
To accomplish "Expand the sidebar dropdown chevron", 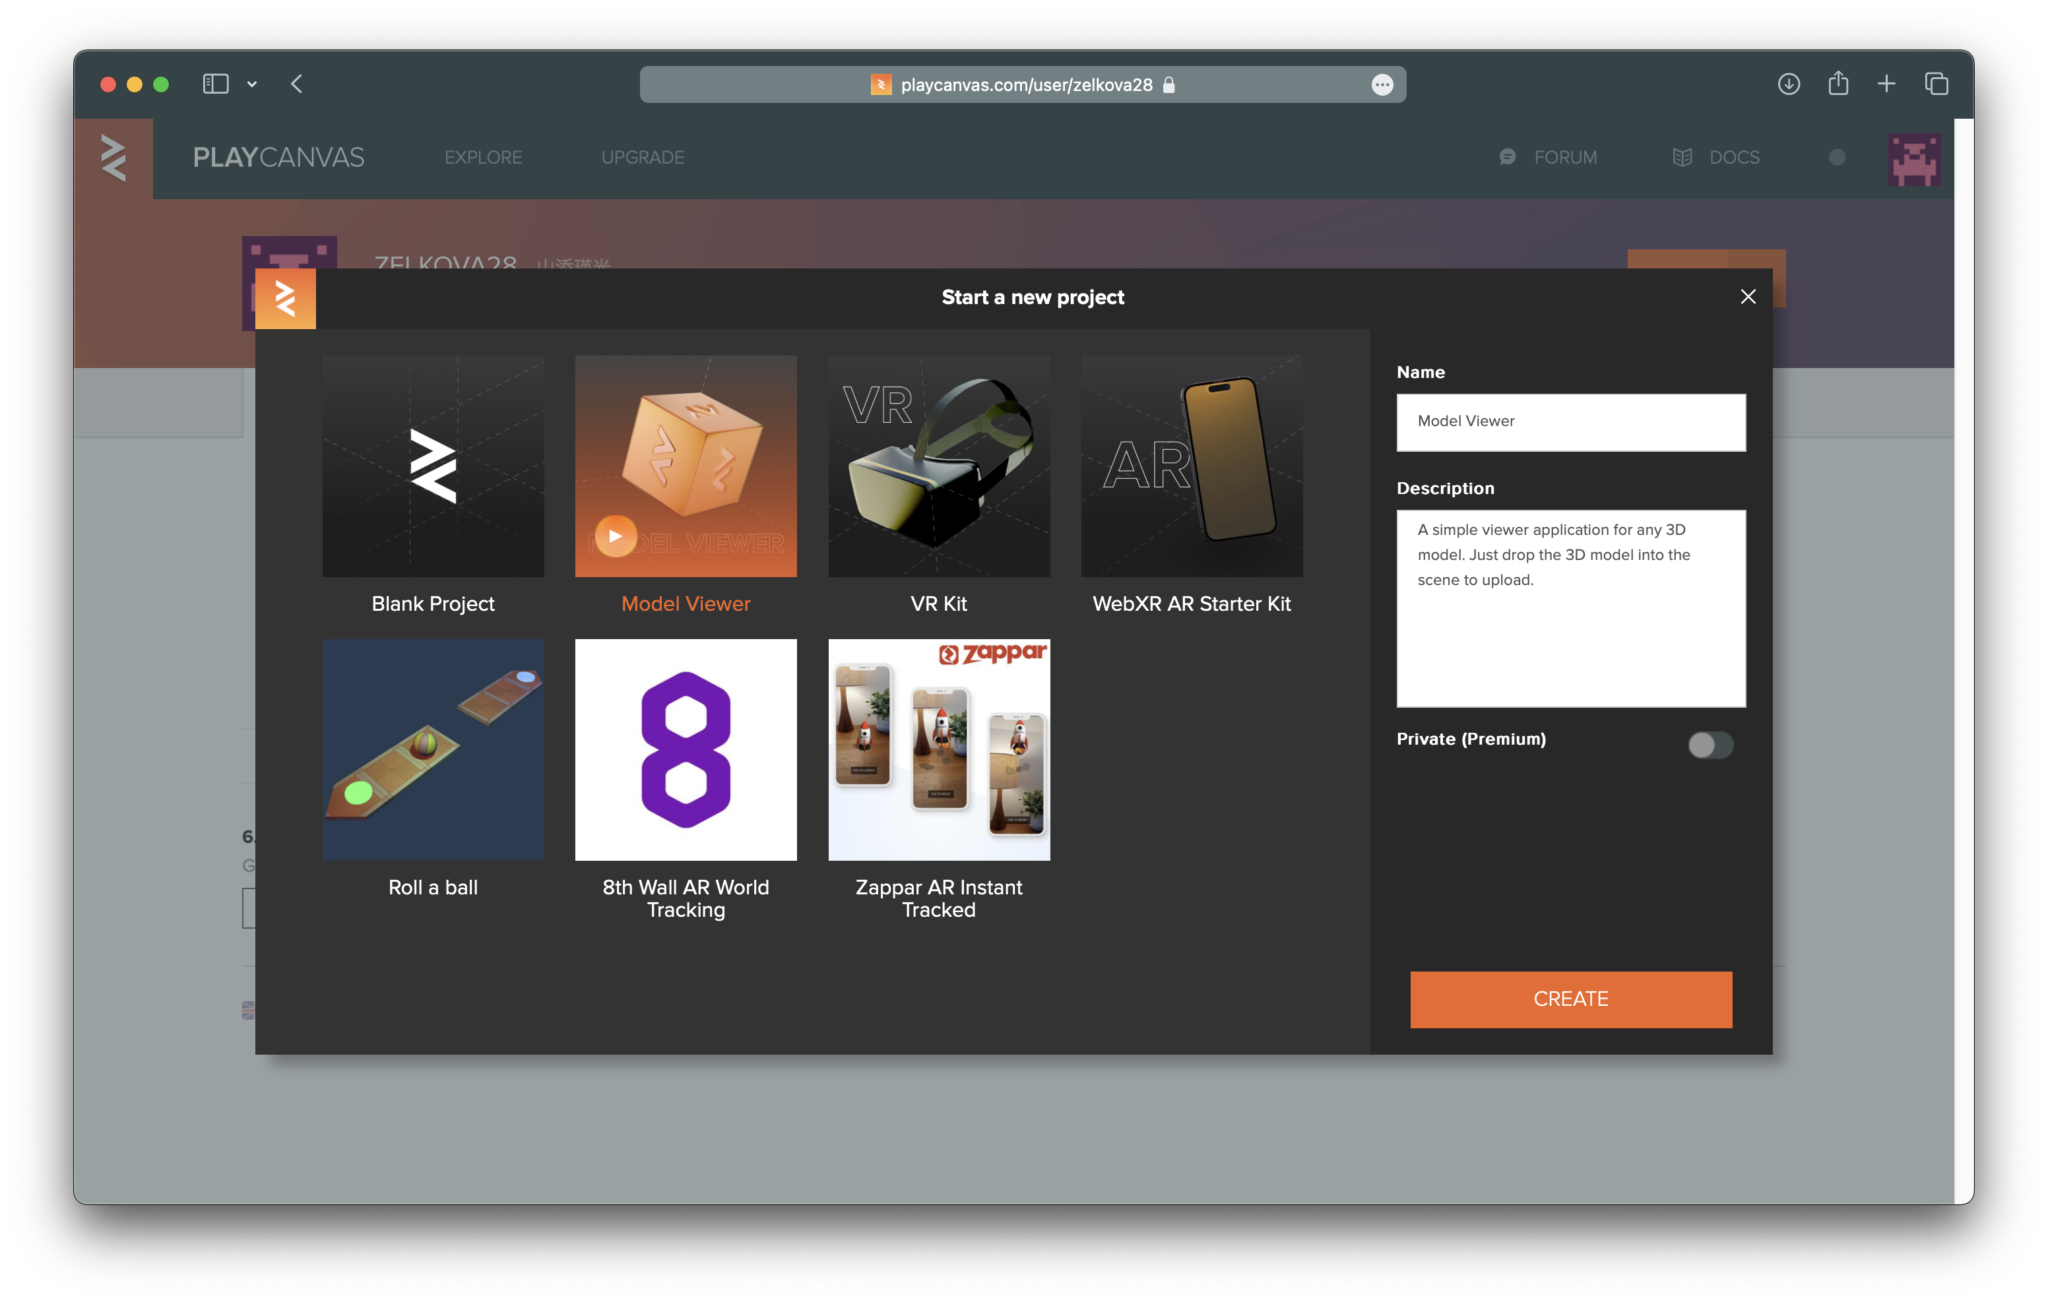I will 252,84.
